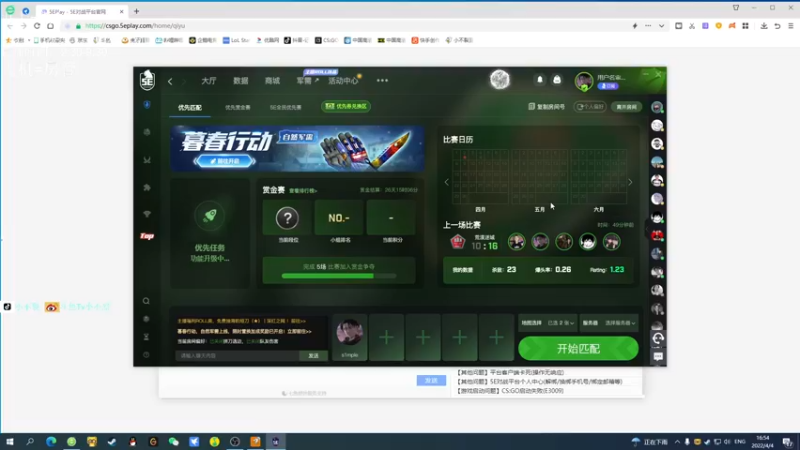Viewport: 800px width, 450px height.
Task: Click the icon right of the notification bell
Action: click(557, 80)
